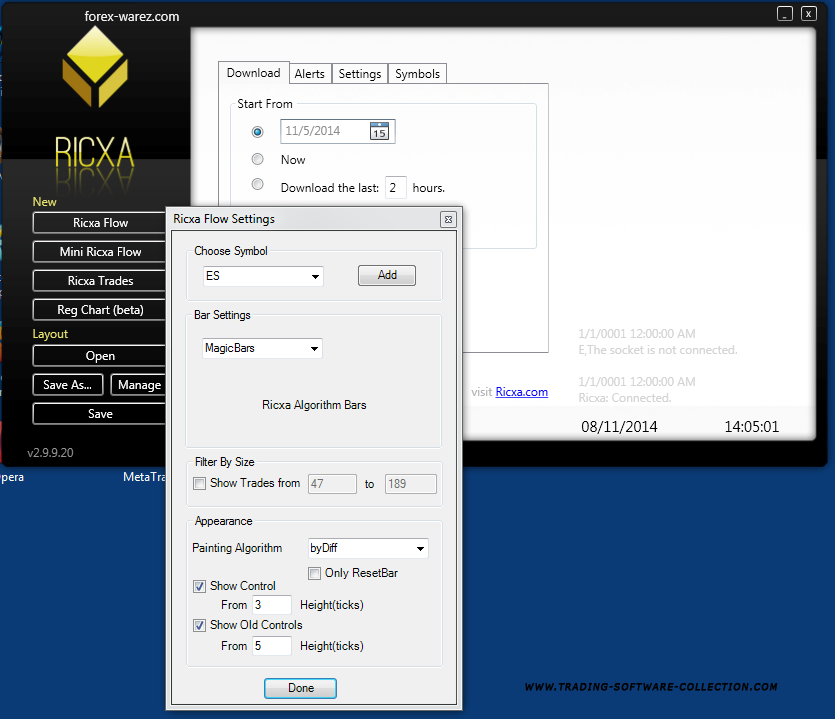Switch to the Alerts tab

click(310, 74)
